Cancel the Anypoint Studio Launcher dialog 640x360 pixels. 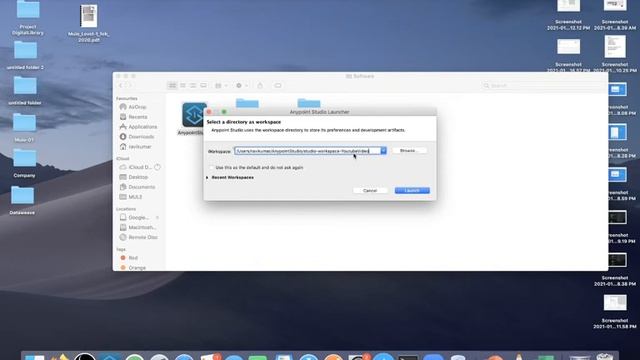(x=370, y=191)
